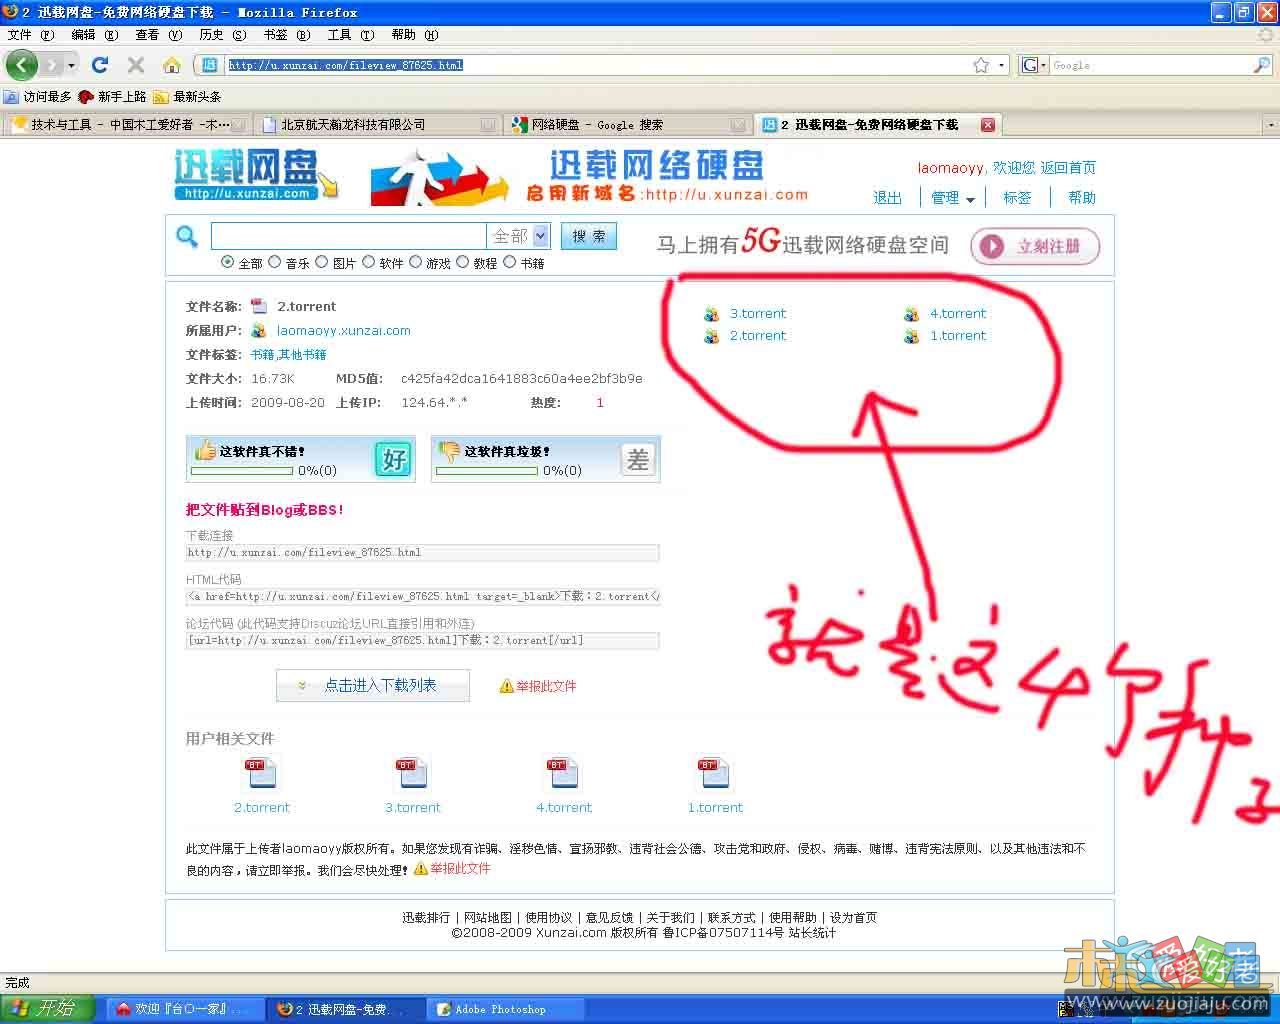Click the 论坛代码 text box
Viewport: 1280px width, 1024px height.
422,640
